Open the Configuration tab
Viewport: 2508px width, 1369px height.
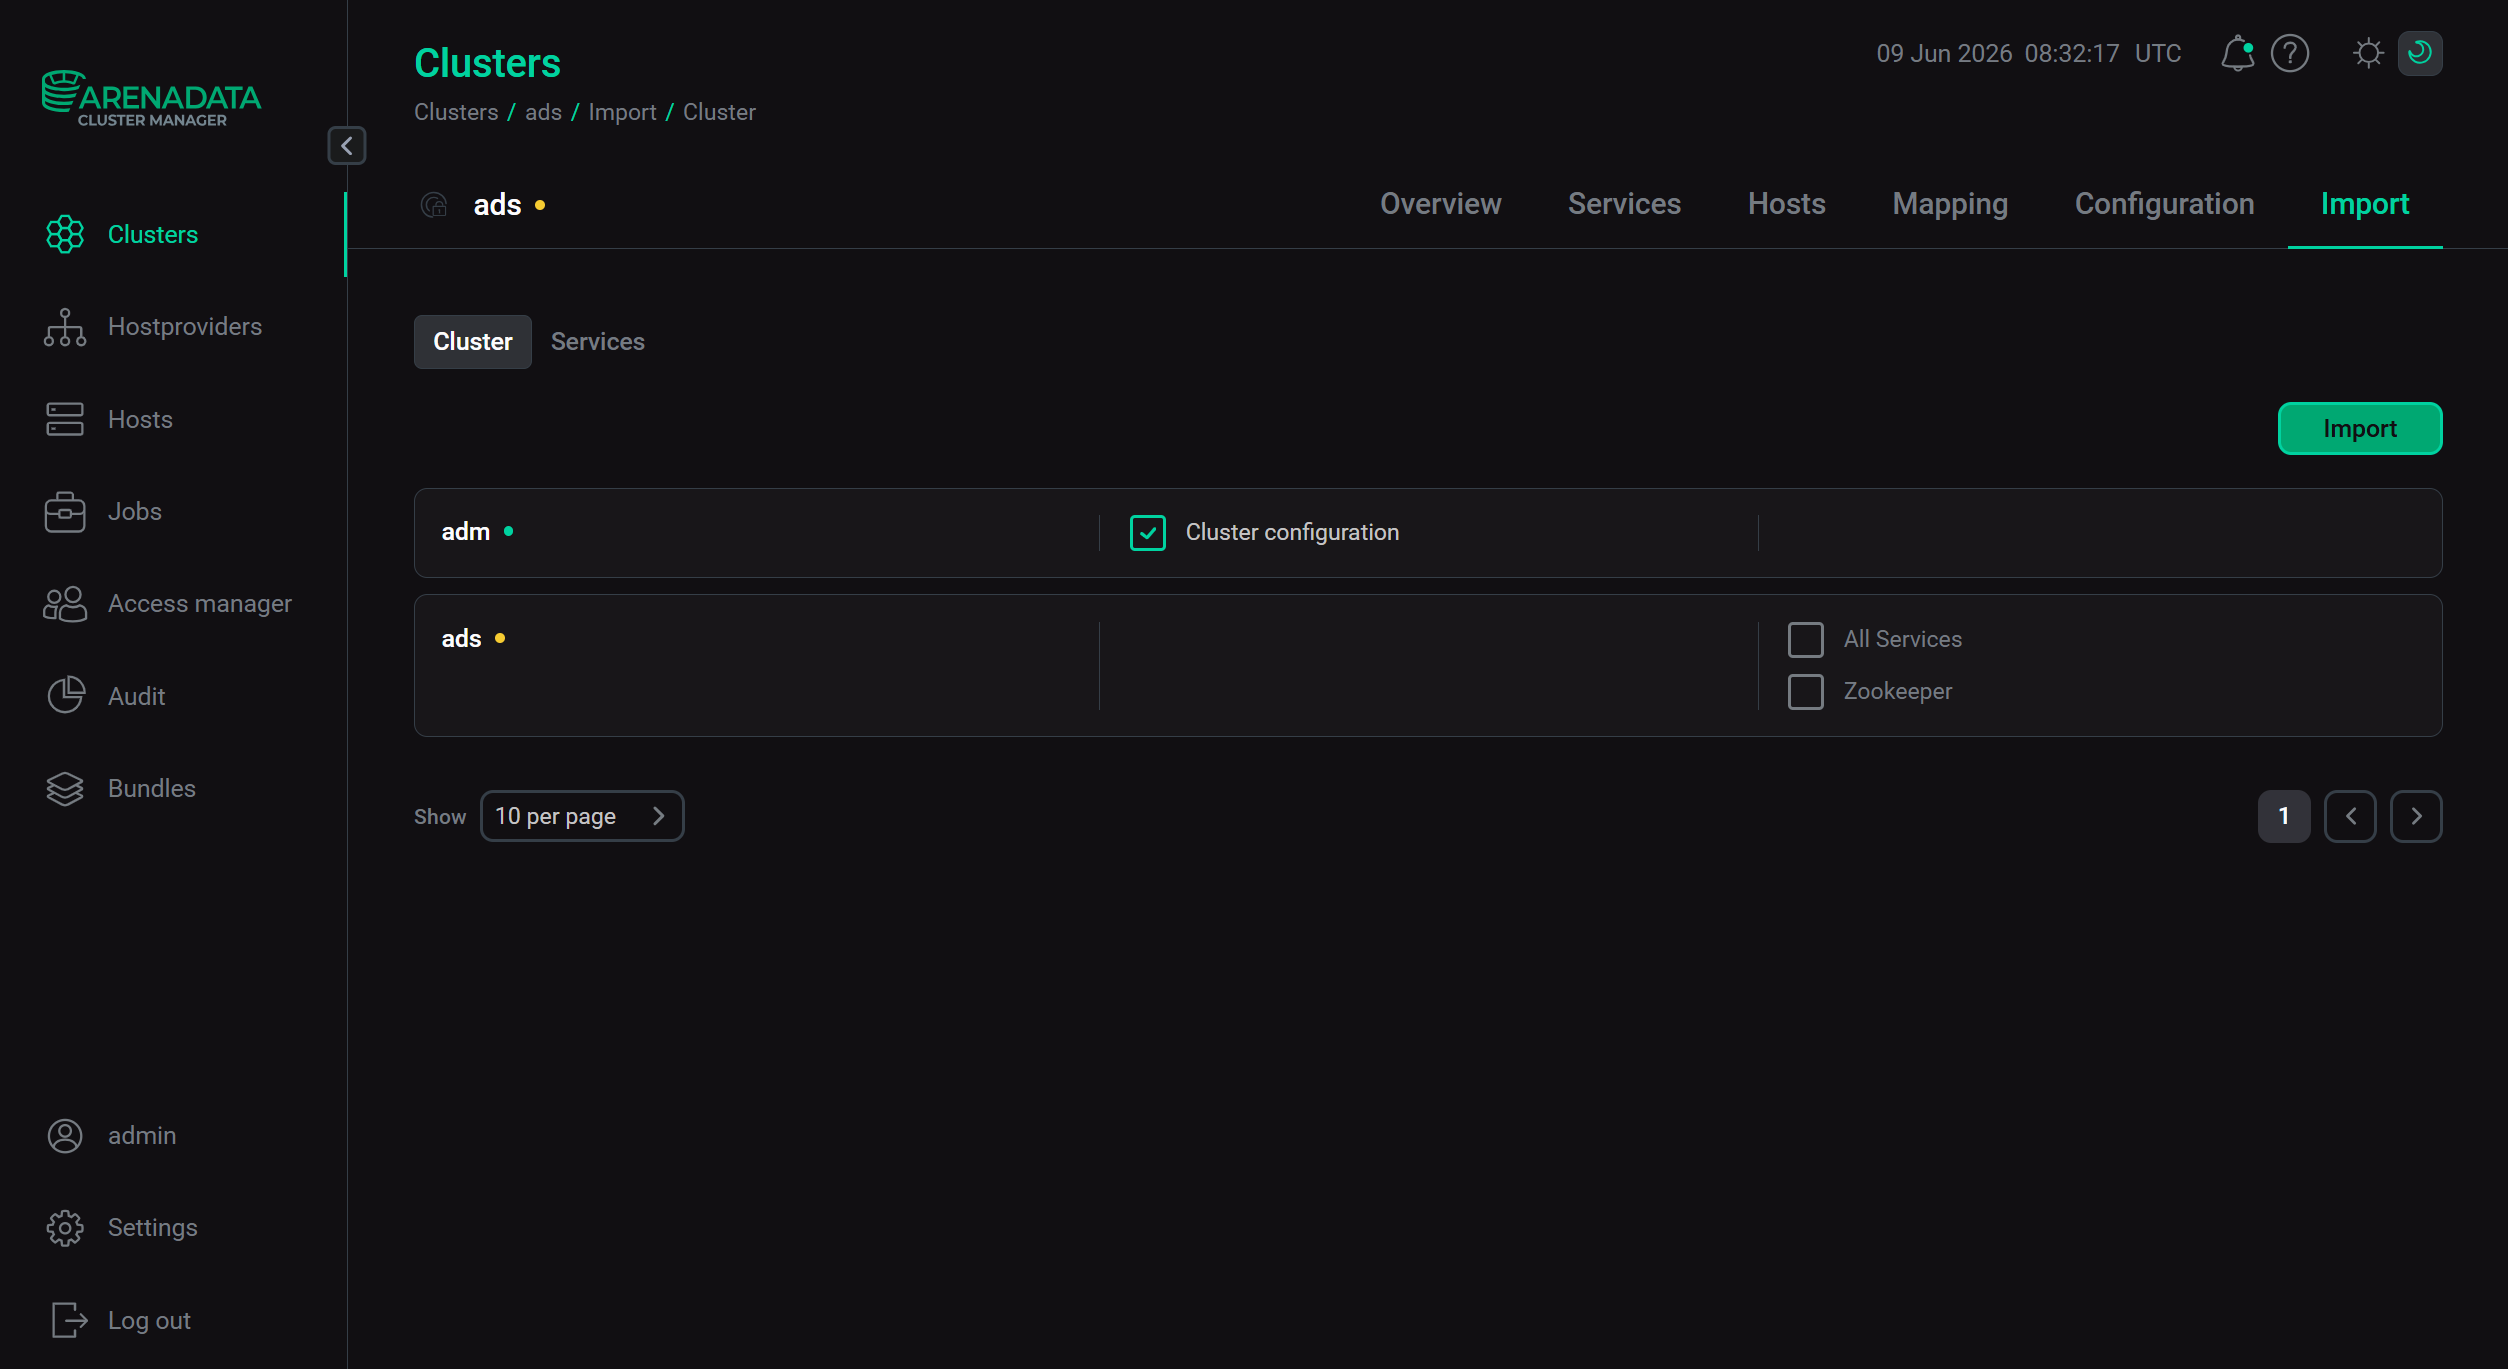(x=2164, y=204)
